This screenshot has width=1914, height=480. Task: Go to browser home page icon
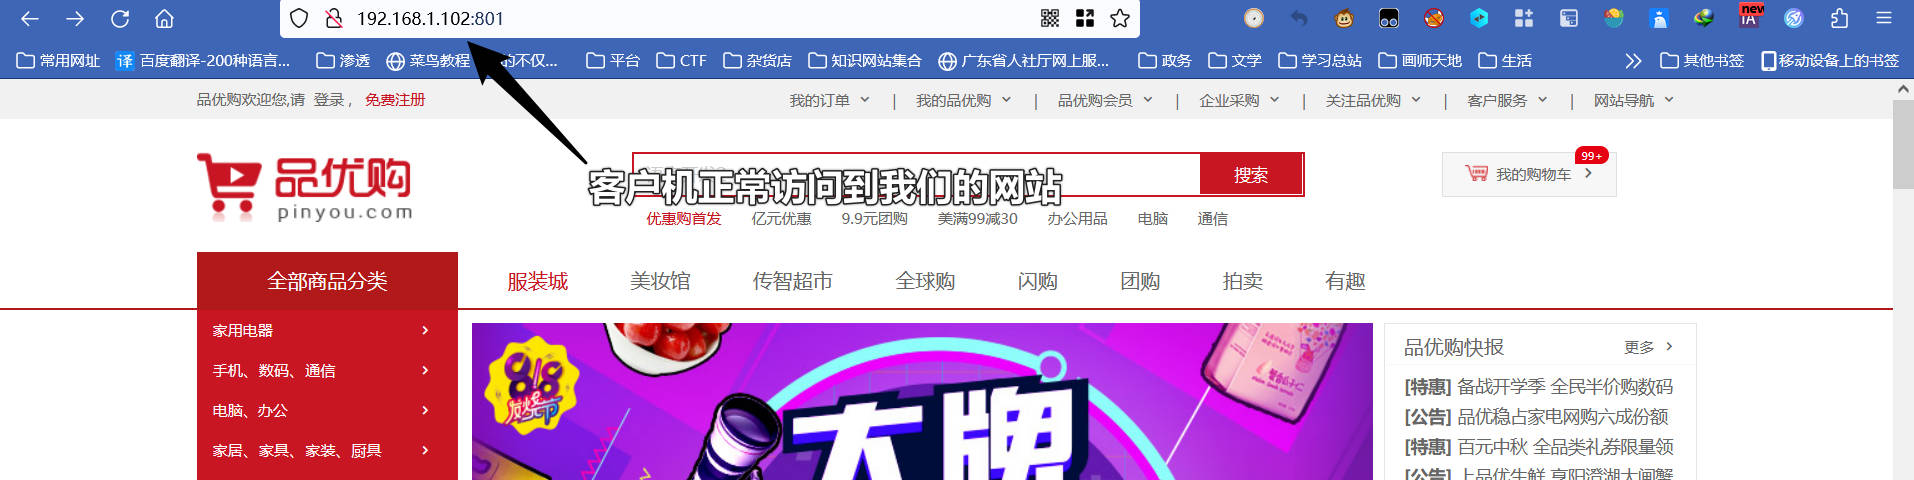click(164, 18)
